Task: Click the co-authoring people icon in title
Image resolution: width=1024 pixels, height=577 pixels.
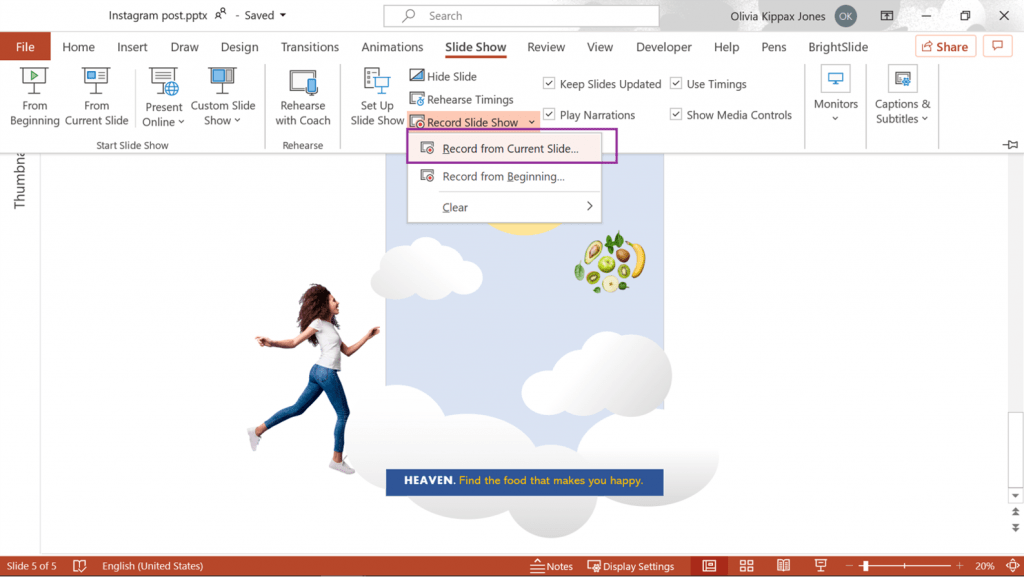Action: [221, 14]
